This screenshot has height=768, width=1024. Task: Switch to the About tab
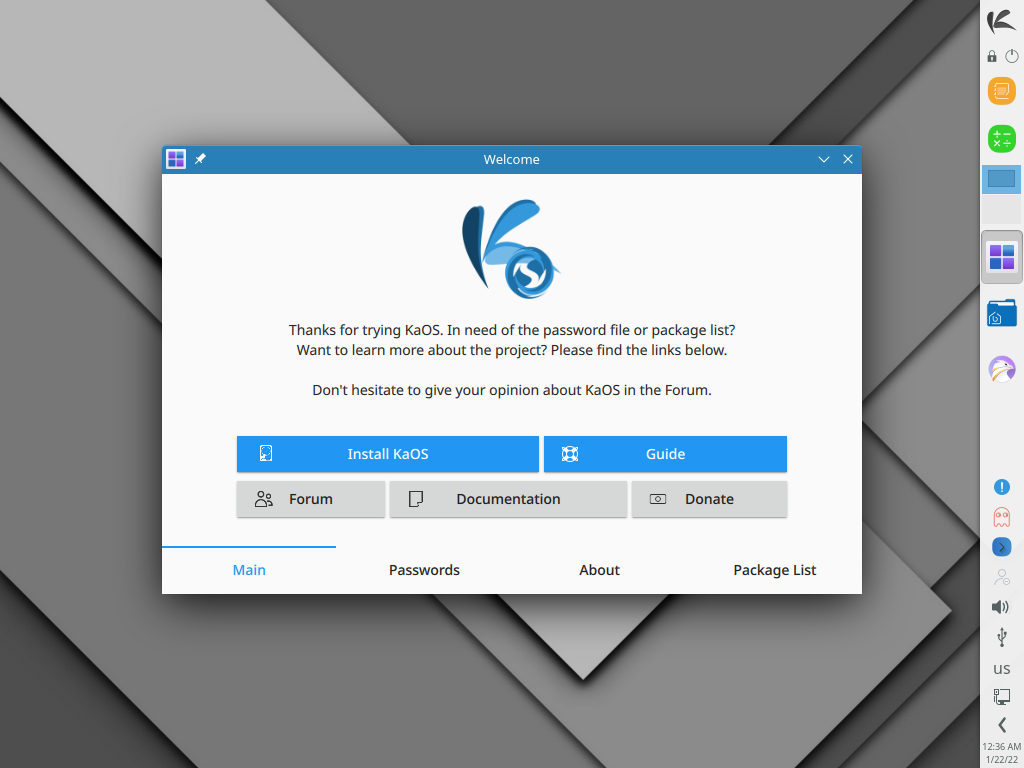point(599,570)
